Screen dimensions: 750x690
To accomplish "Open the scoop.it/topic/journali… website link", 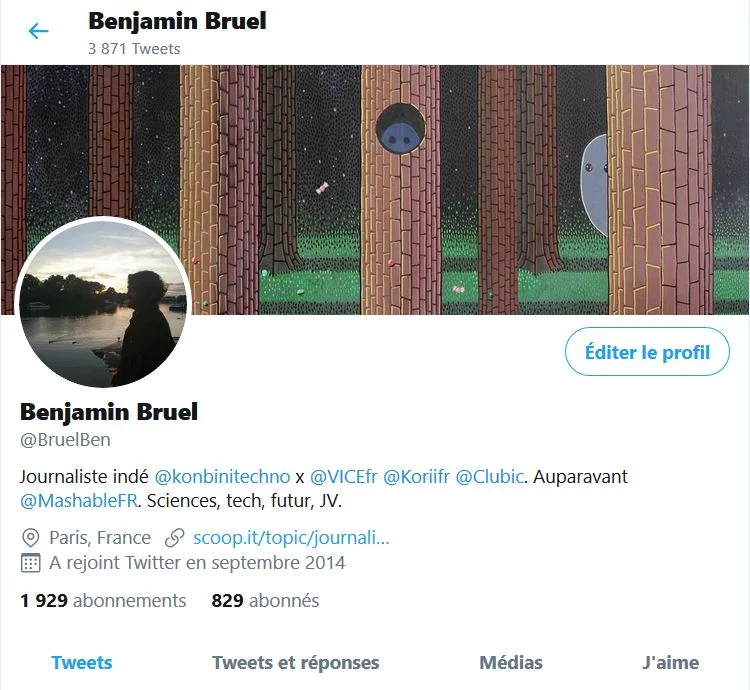I will tap(291, 538).
